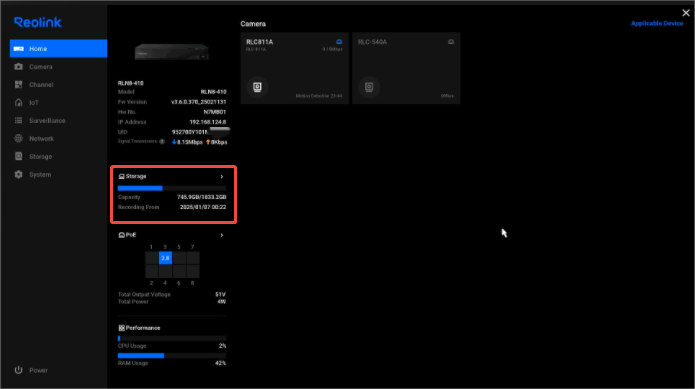Open the Applicable Device link

[x=657, y=23]
